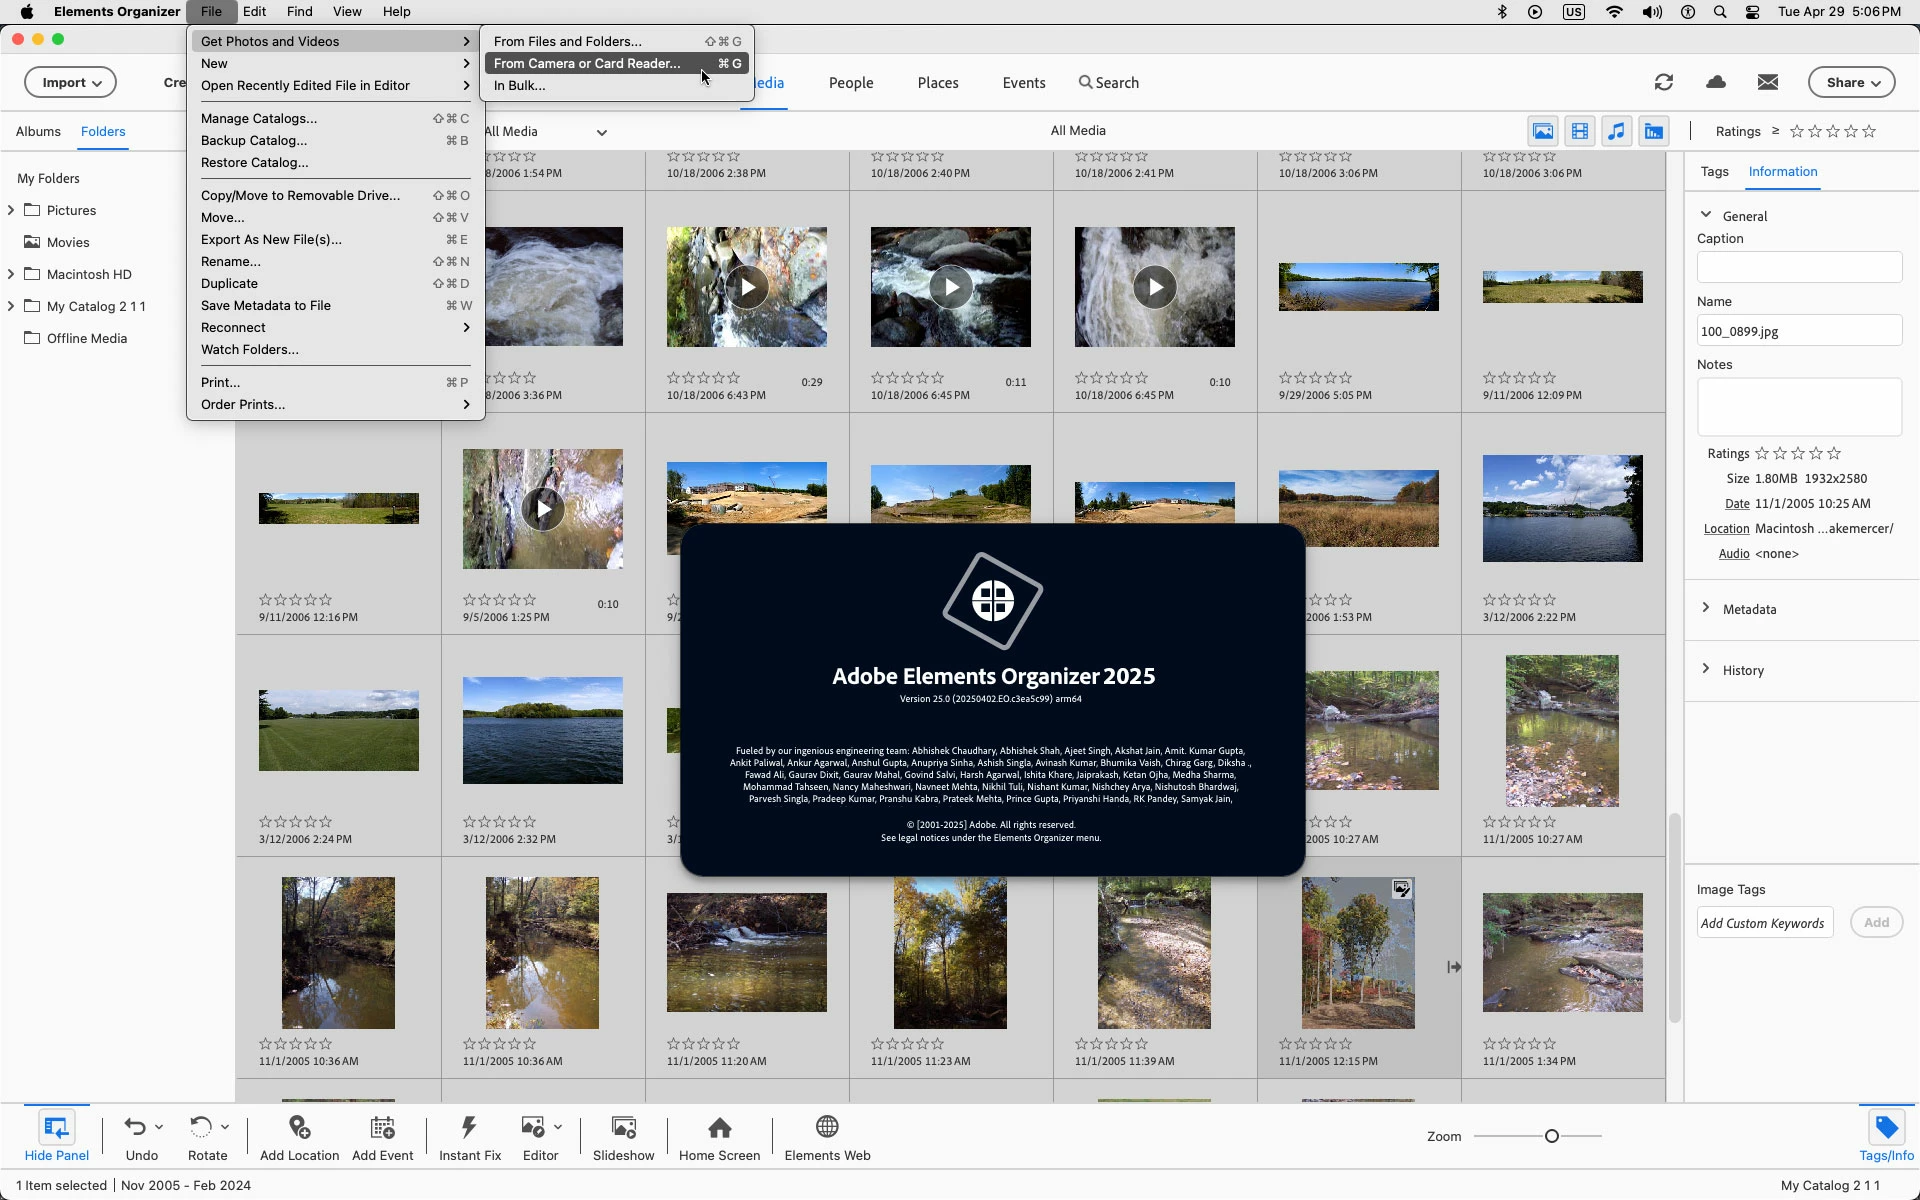This screenshot has height=1200, width=1920.
Task: Click the Caption input field
Action: (1798, 267)
